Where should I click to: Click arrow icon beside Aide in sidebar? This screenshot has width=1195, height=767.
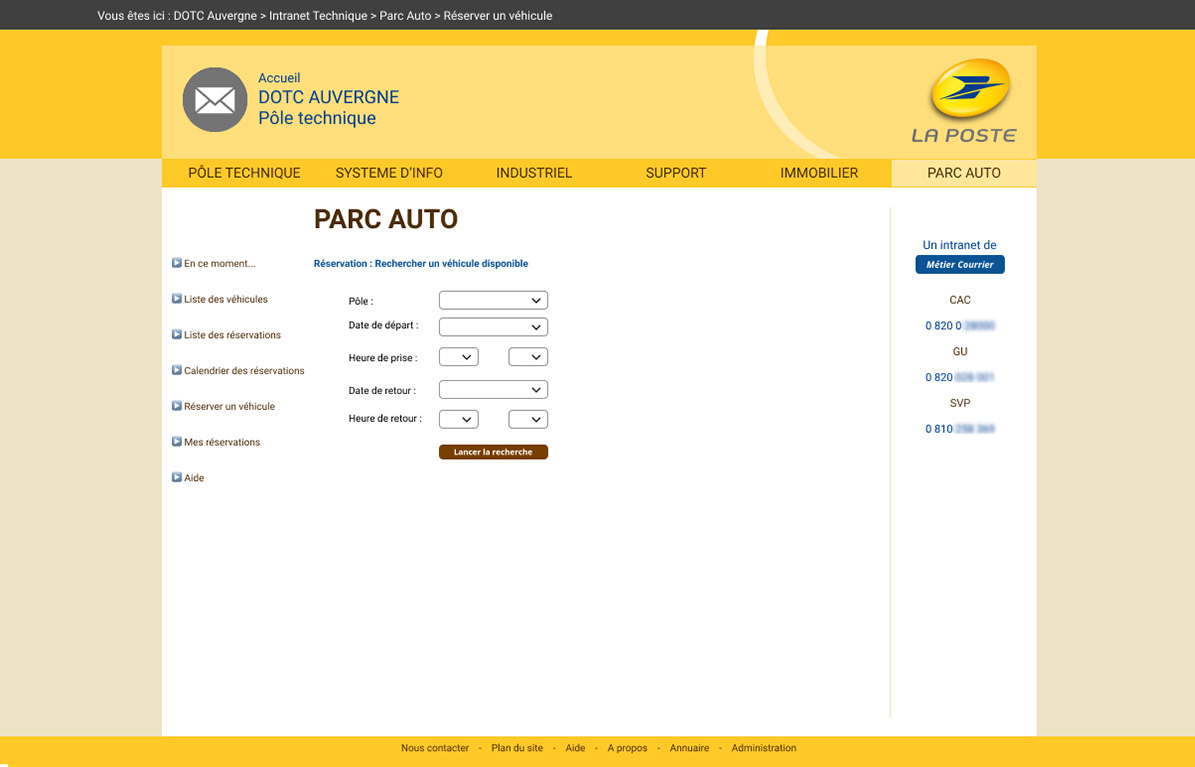(x=177, y=478)
